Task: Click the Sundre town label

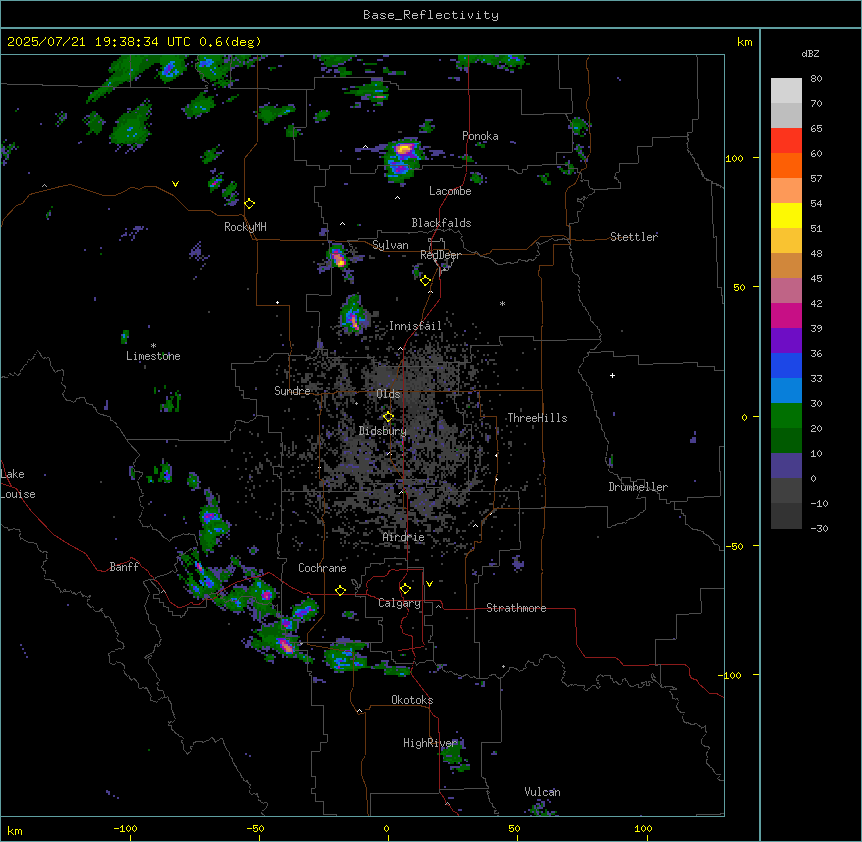Action: (x=292, y=391)
